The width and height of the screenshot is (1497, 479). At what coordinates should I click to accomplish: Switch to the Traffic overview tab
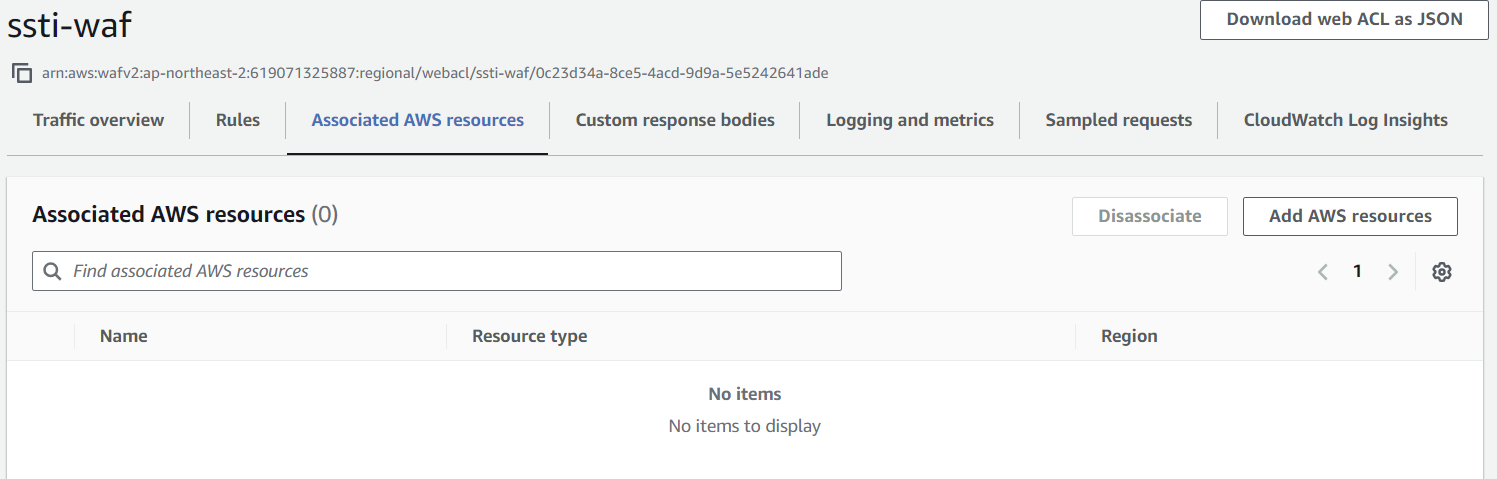[x=98, y=120]
